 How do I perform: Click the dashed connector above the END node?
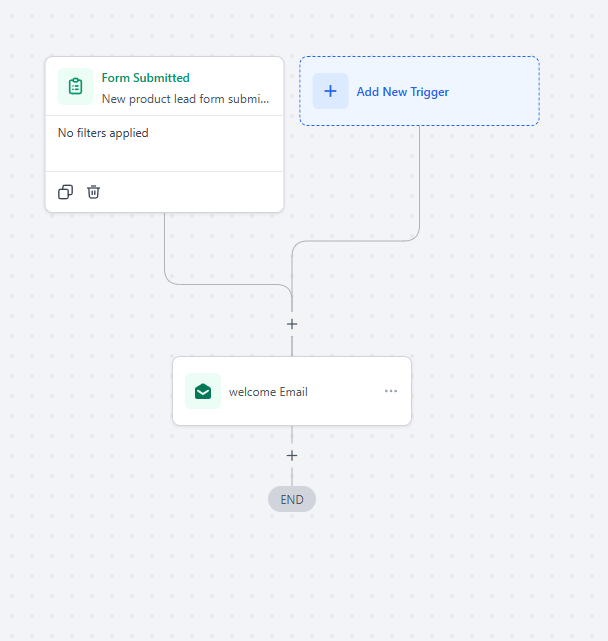click(x=292, y=475)
